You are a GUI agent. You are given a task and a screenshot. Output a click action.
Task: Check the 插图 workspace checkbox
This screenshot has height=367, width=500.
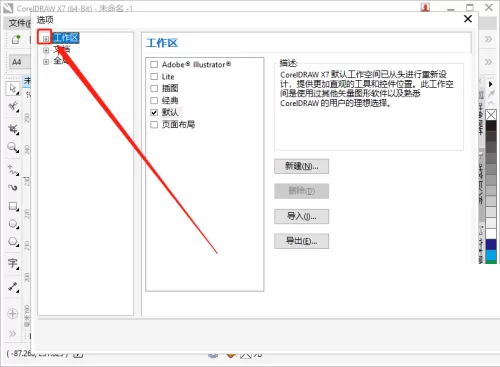tap(154, 88)
